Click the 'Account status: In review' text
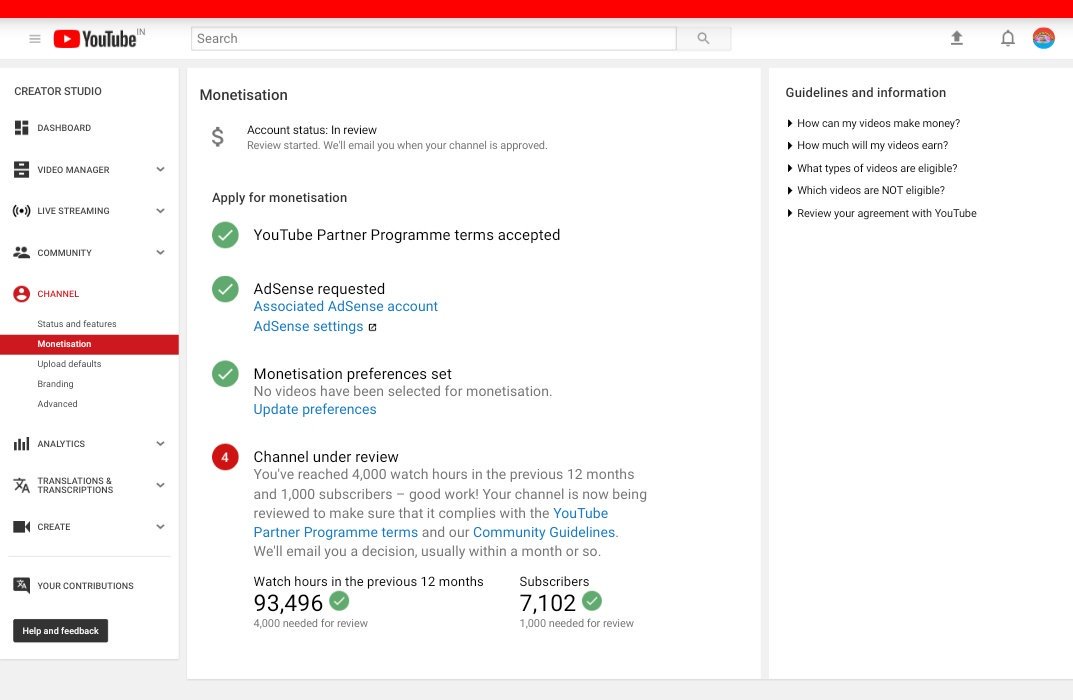Viewport: 1073px width, 700px height. pyautogui.click(x=312, y=130)
